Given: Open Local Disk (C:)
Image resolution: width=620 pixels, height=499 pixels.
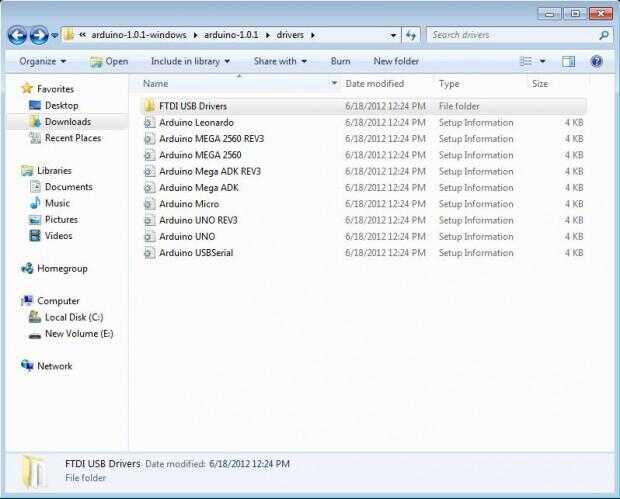Looking at the screenshot, I should click(x=74, y=317).
